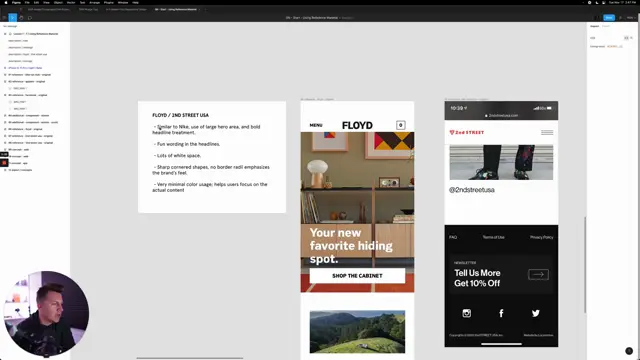Click the FLOYD / 2ND STREET USA note heading
Image resolution: width=640 pixels, height=360 pixels.
pyautogui.click(x=180, y=115)
